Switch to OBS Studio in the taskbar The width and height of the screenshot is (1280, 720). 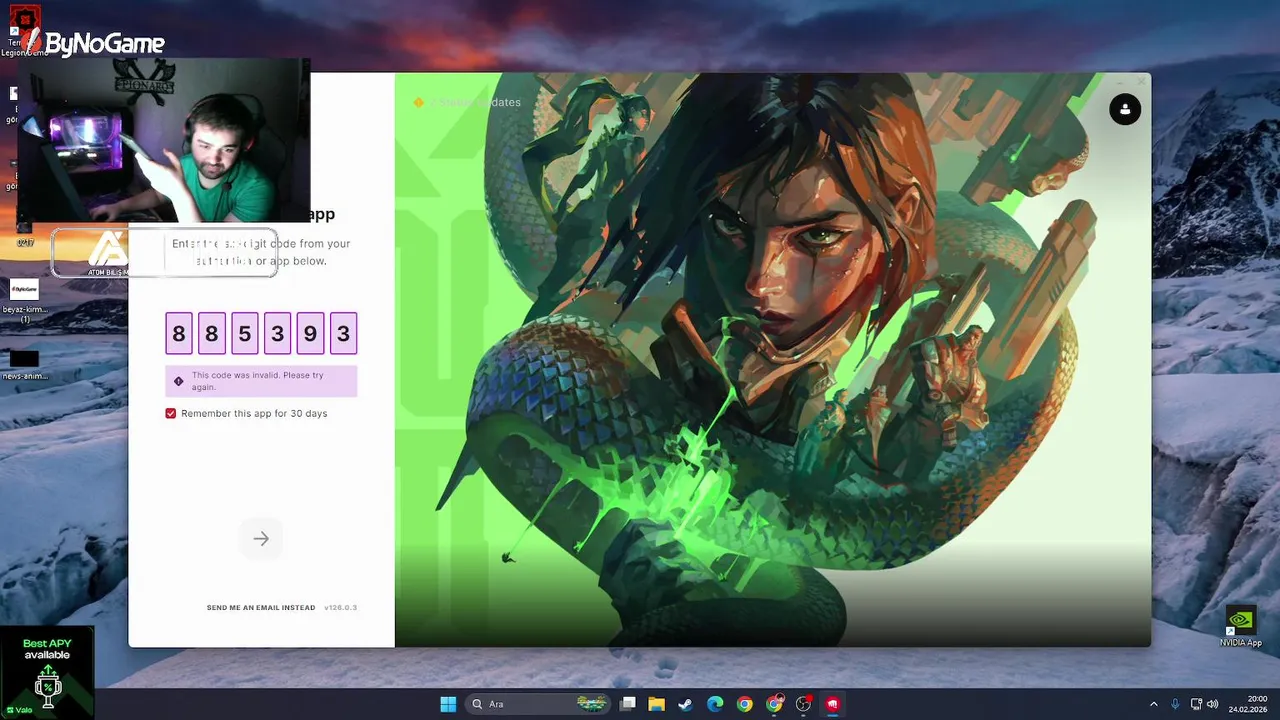803,704
